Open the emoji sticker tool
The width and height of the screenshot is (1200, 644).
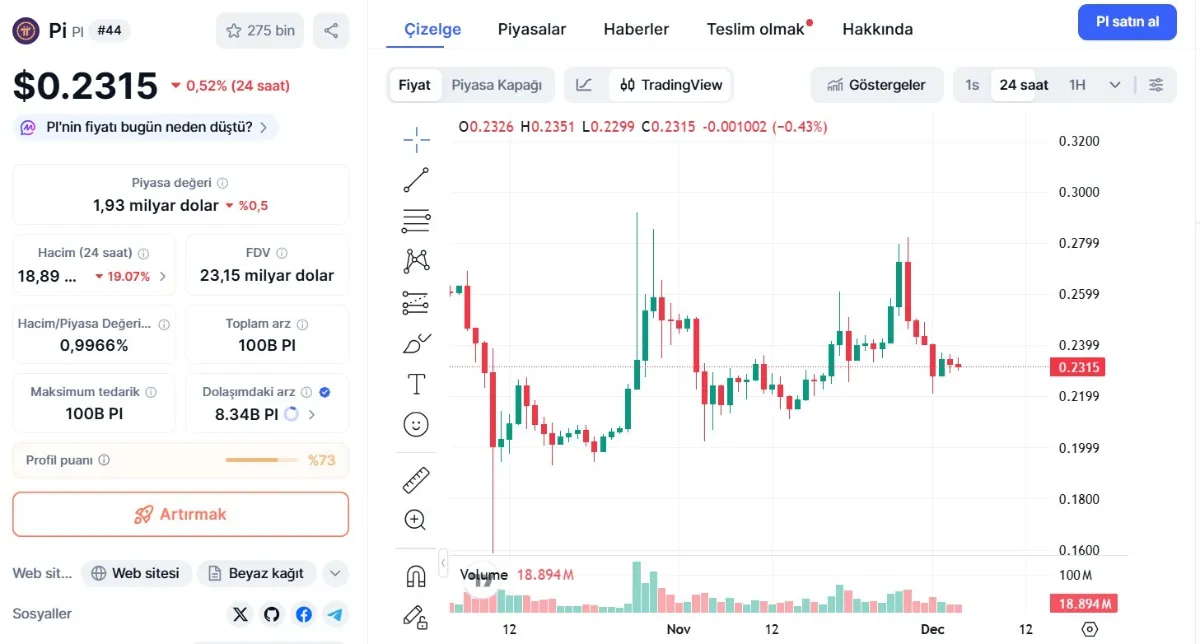click(x=416, y=425)
